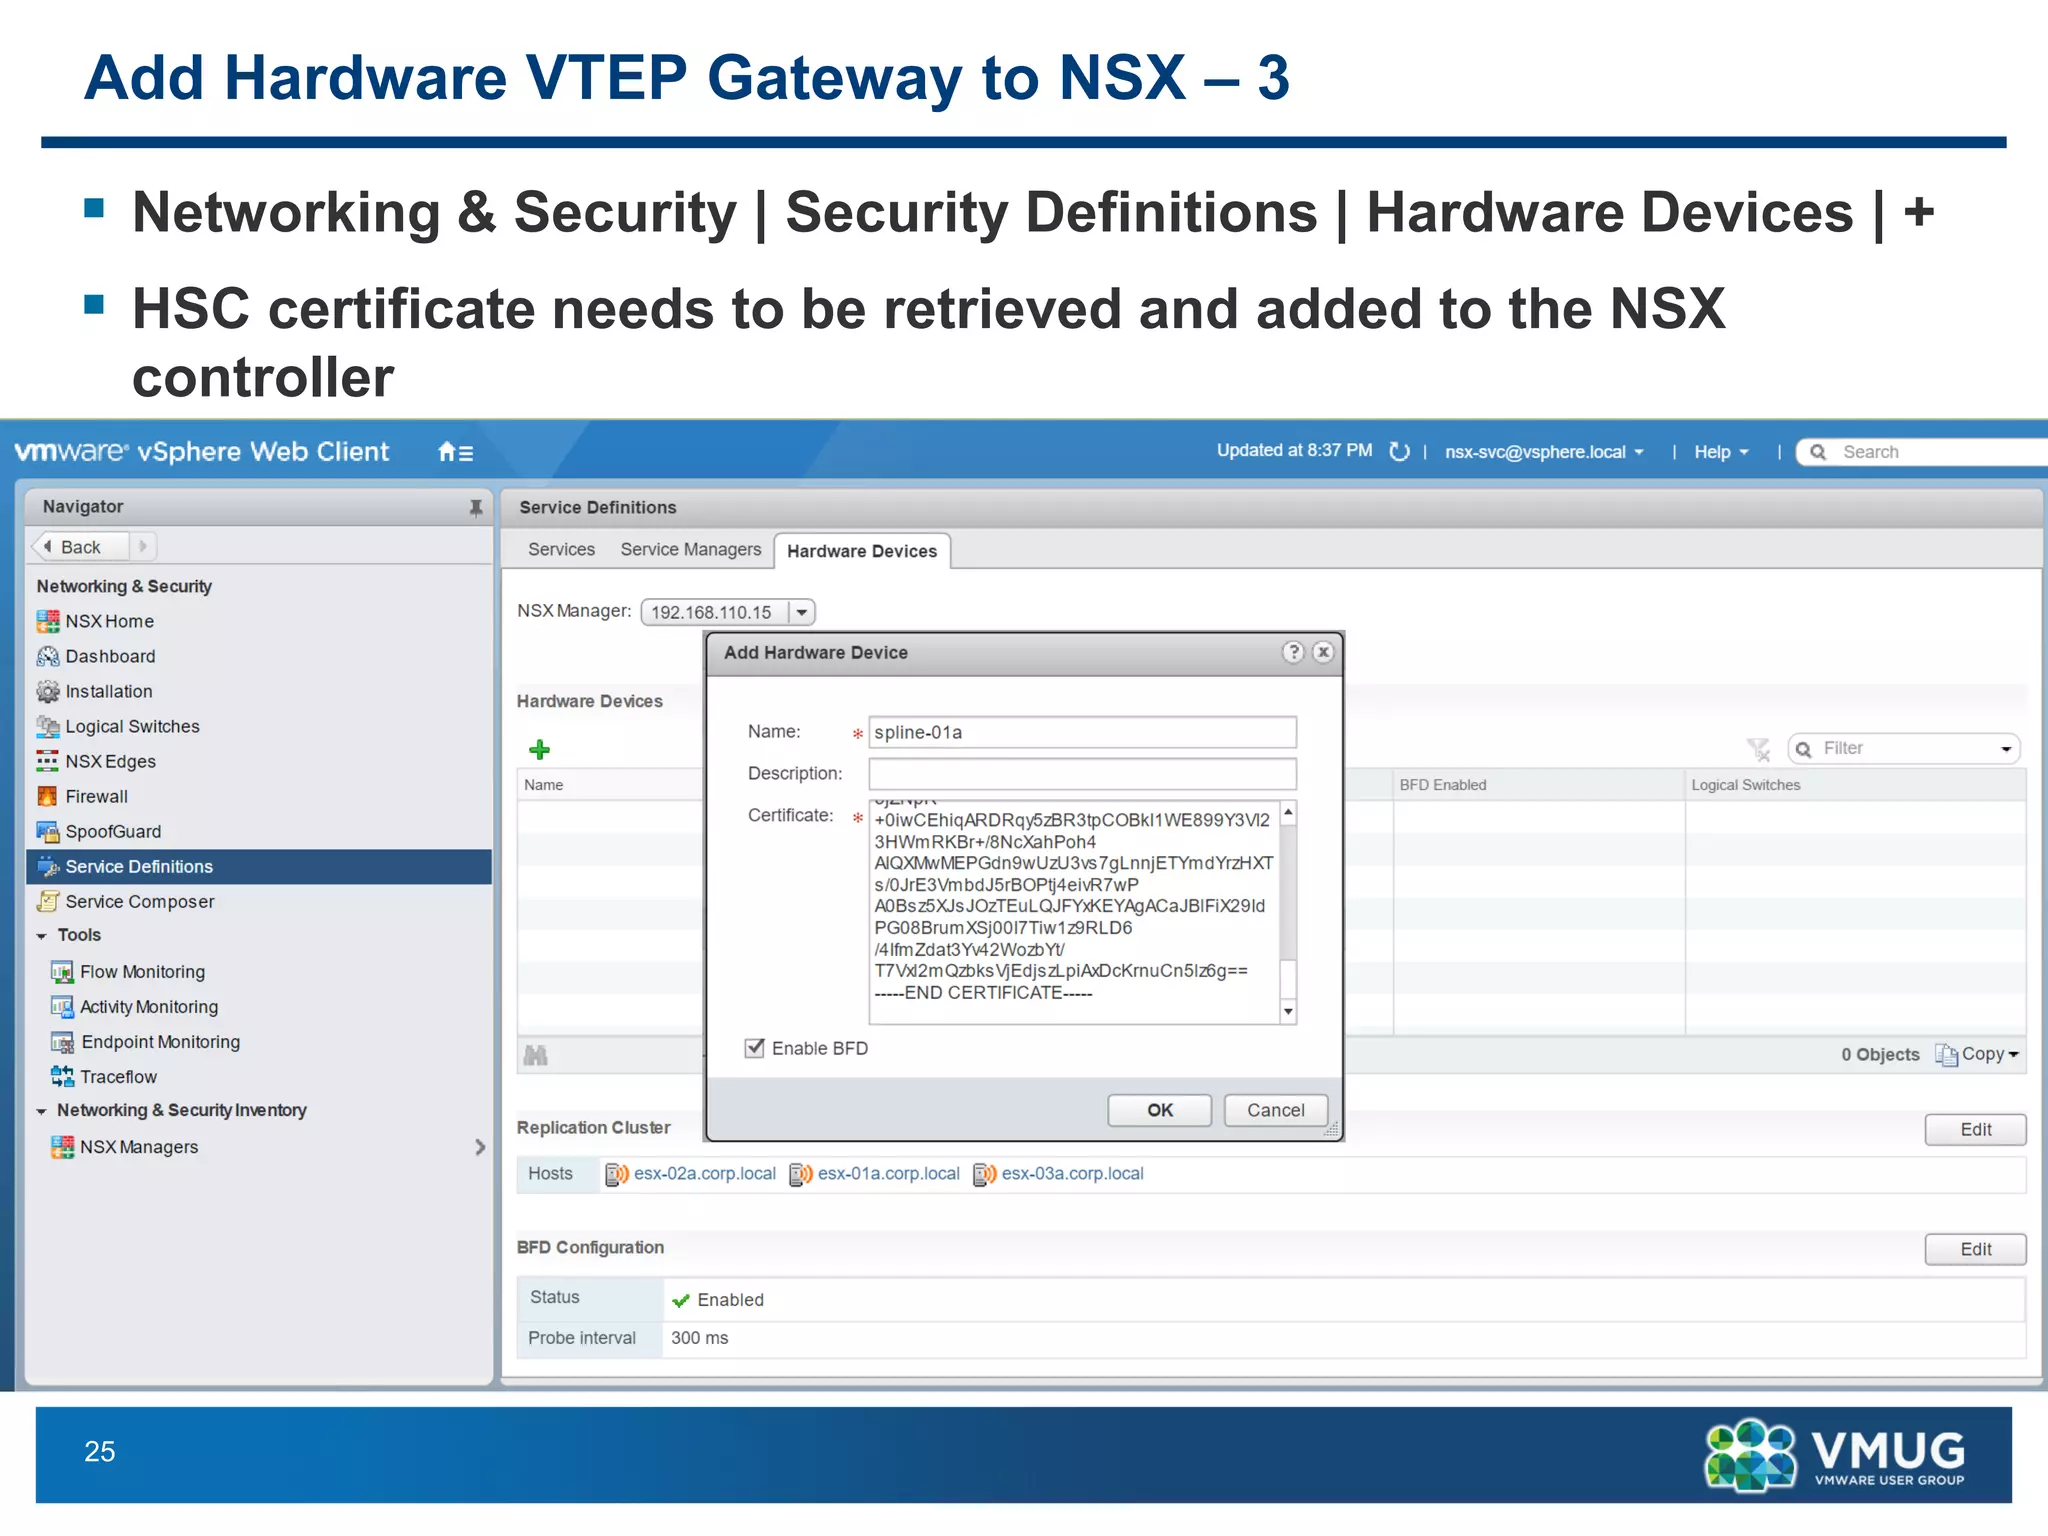Open the Help dropdown menu
2048x1536 pixels.
click(x=1721, y=452)
